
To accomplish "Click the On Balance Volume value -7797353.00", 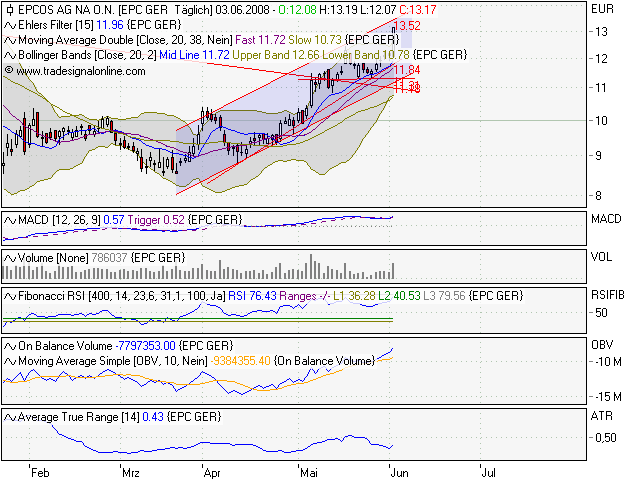I will coord(145,346).
